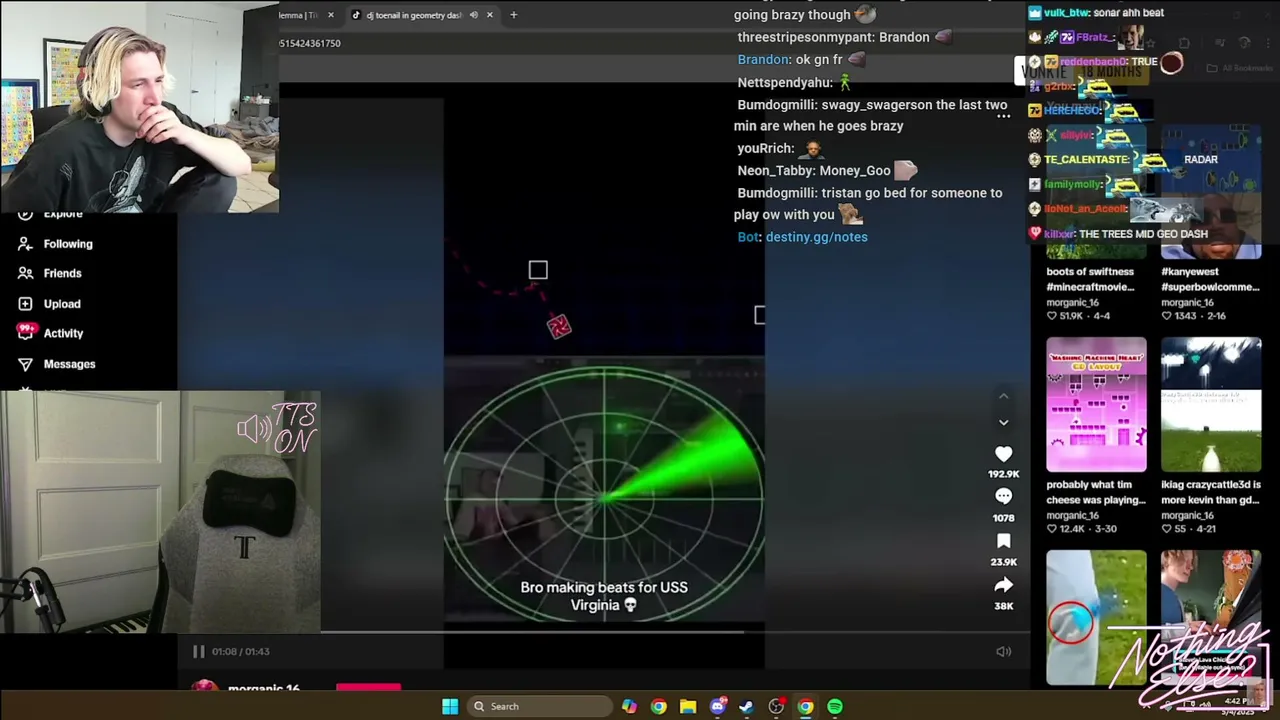The height and width of the screenshot is (720, 1280).
Task: Open the destiny.gg/notes link in chat
Action: (816, 237)
